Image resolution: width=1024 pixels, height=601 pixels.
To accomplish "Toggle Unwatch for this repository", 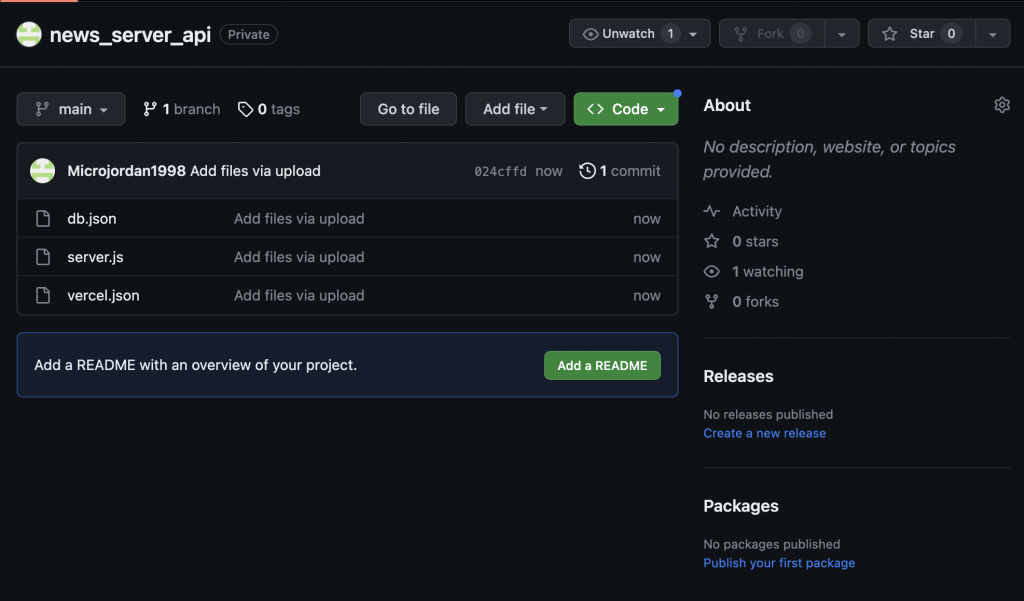I will [x=628, y=34].
